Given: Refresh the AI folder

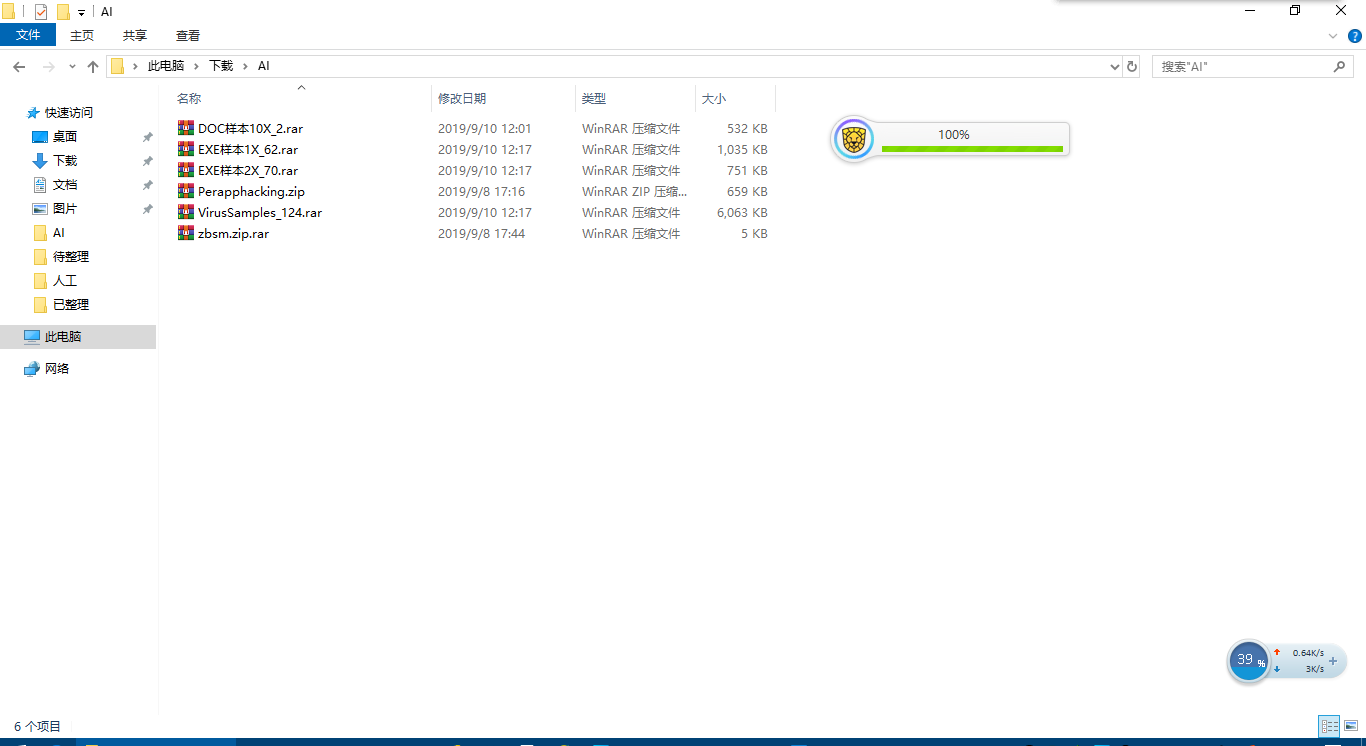Looking at the screenshot, I should [1132, 66].
